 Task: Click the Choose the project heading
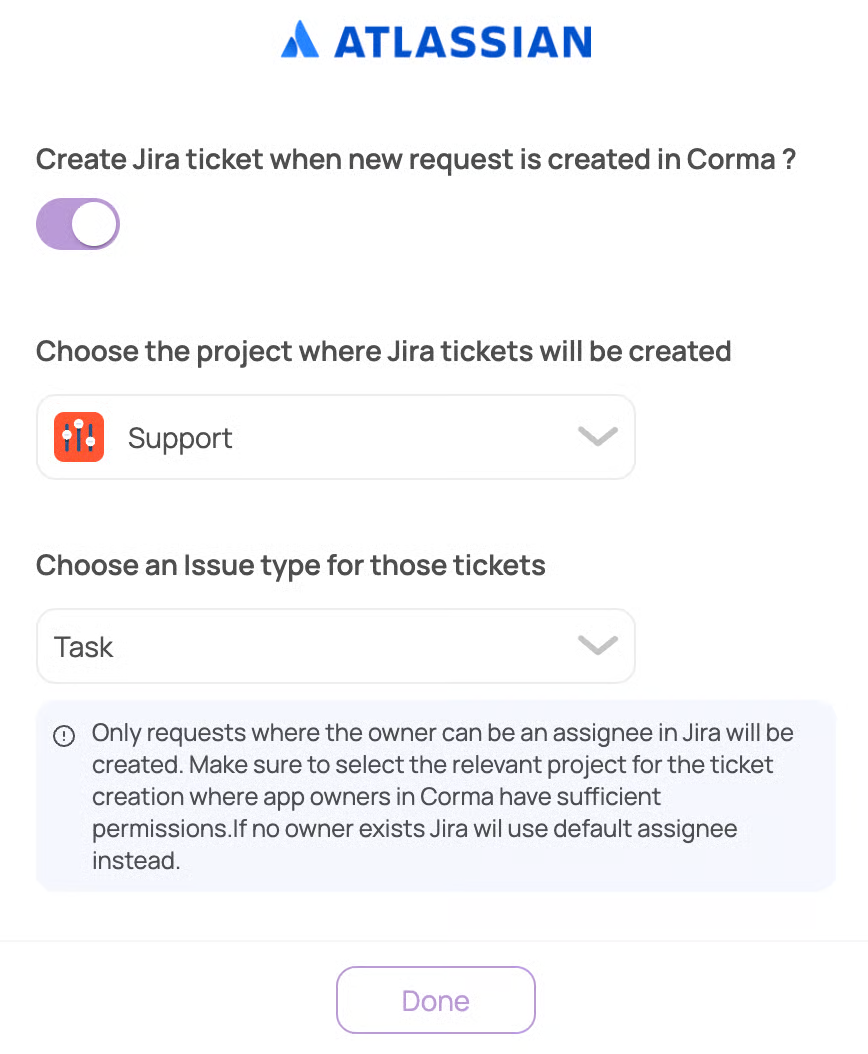click(383, 352)
